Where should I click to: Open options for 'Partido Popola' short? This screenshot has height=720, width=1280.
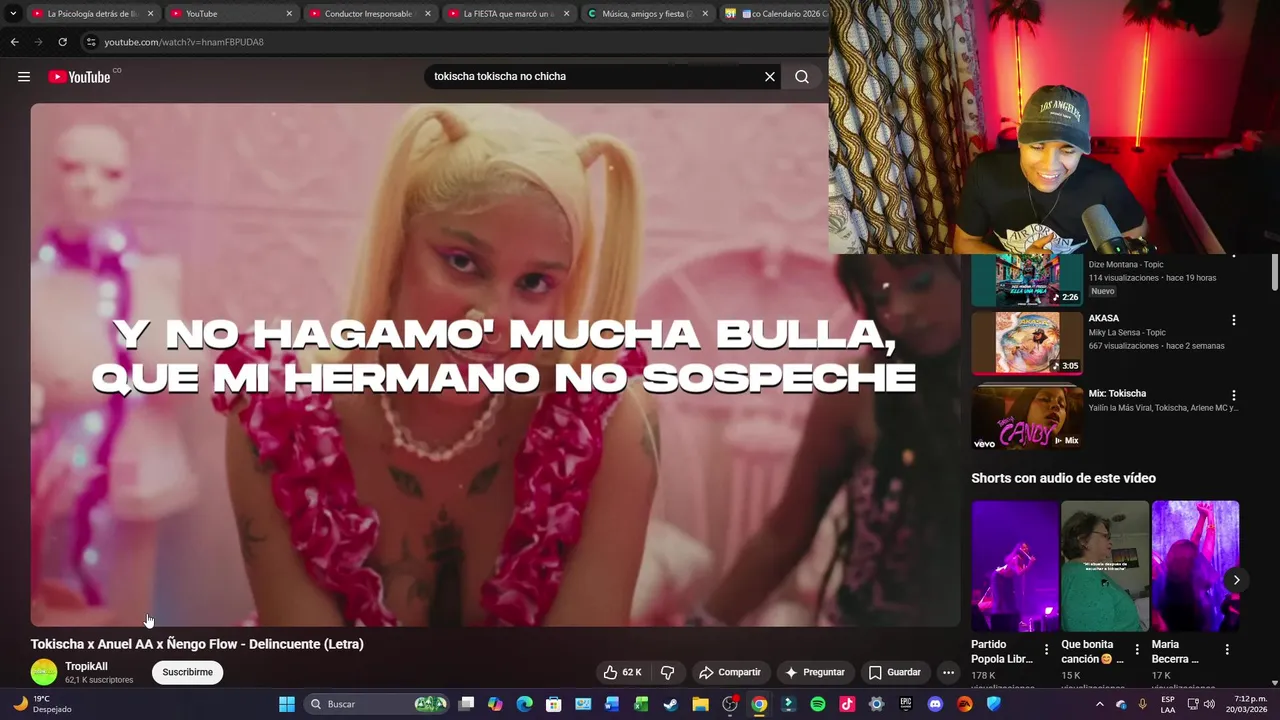(1046, 649)
